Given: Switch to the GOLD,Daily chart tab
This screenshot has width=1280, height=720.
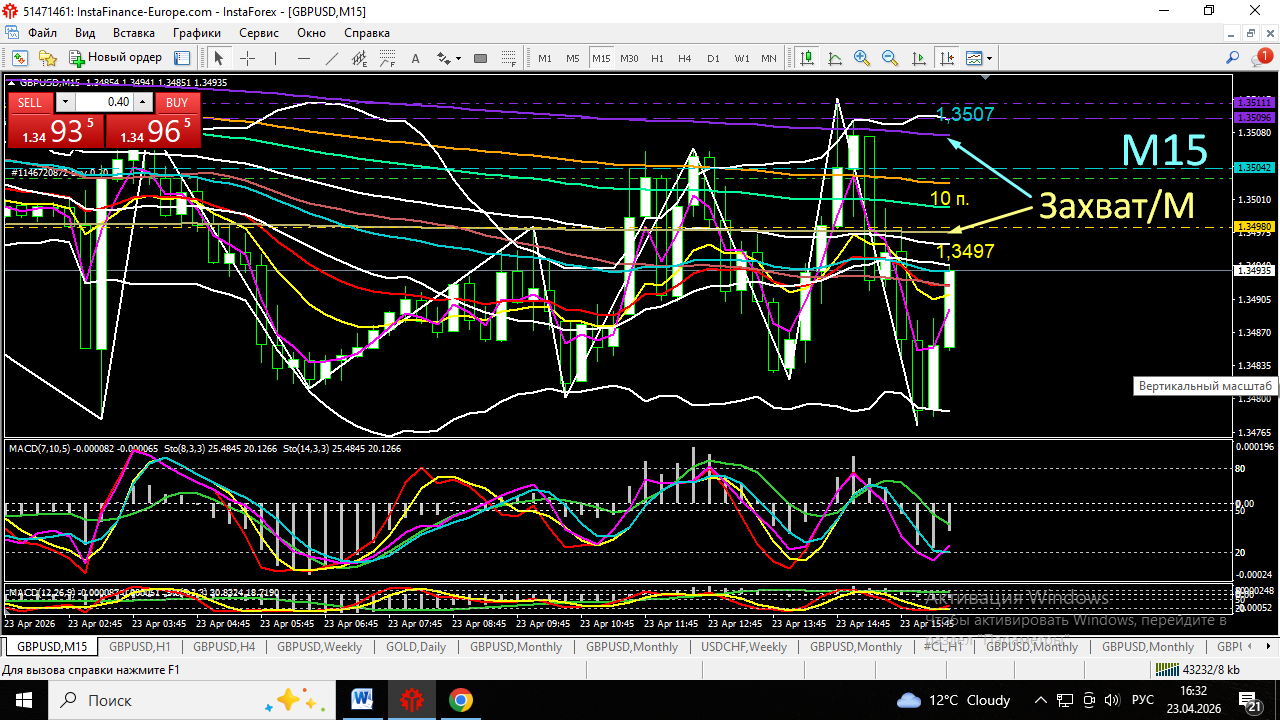Looking at the screenshot, I should pos(416,647).
